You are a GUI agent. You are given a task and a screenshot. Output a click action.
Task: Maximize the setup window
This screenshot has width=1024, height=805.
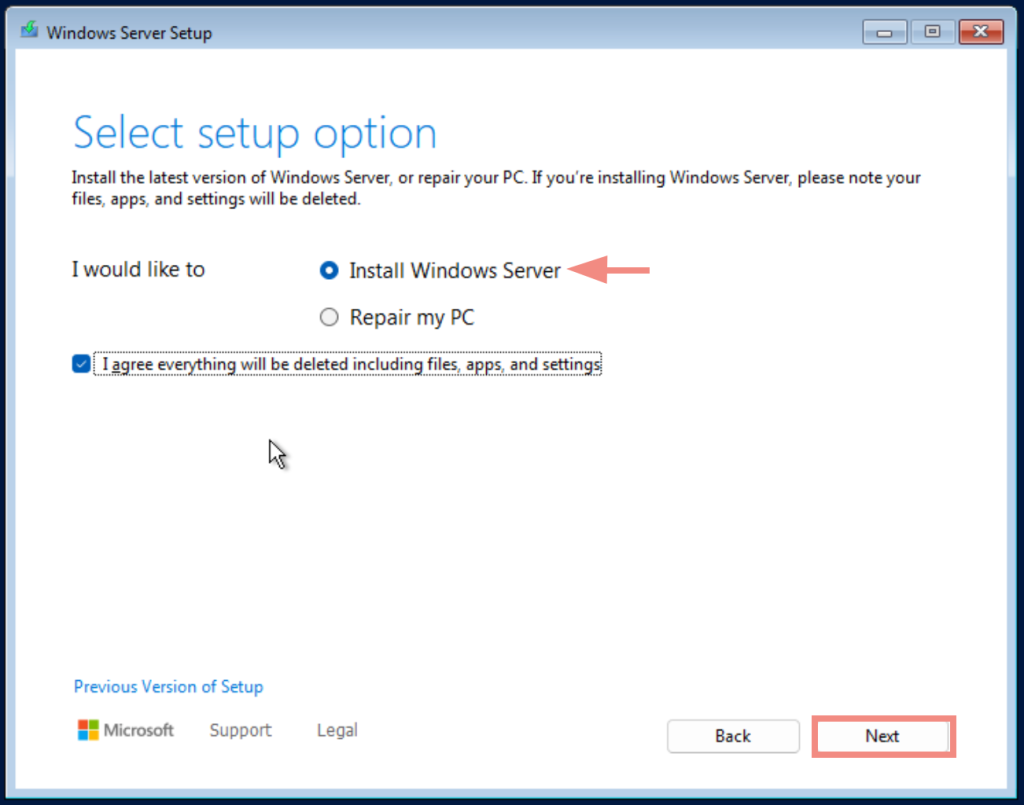932,31
